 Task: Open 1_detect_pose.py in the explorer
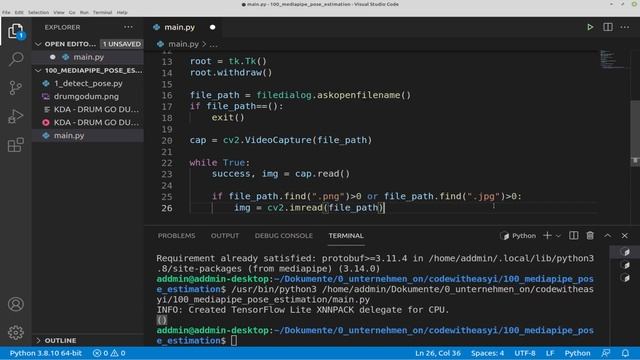[88, 83]
